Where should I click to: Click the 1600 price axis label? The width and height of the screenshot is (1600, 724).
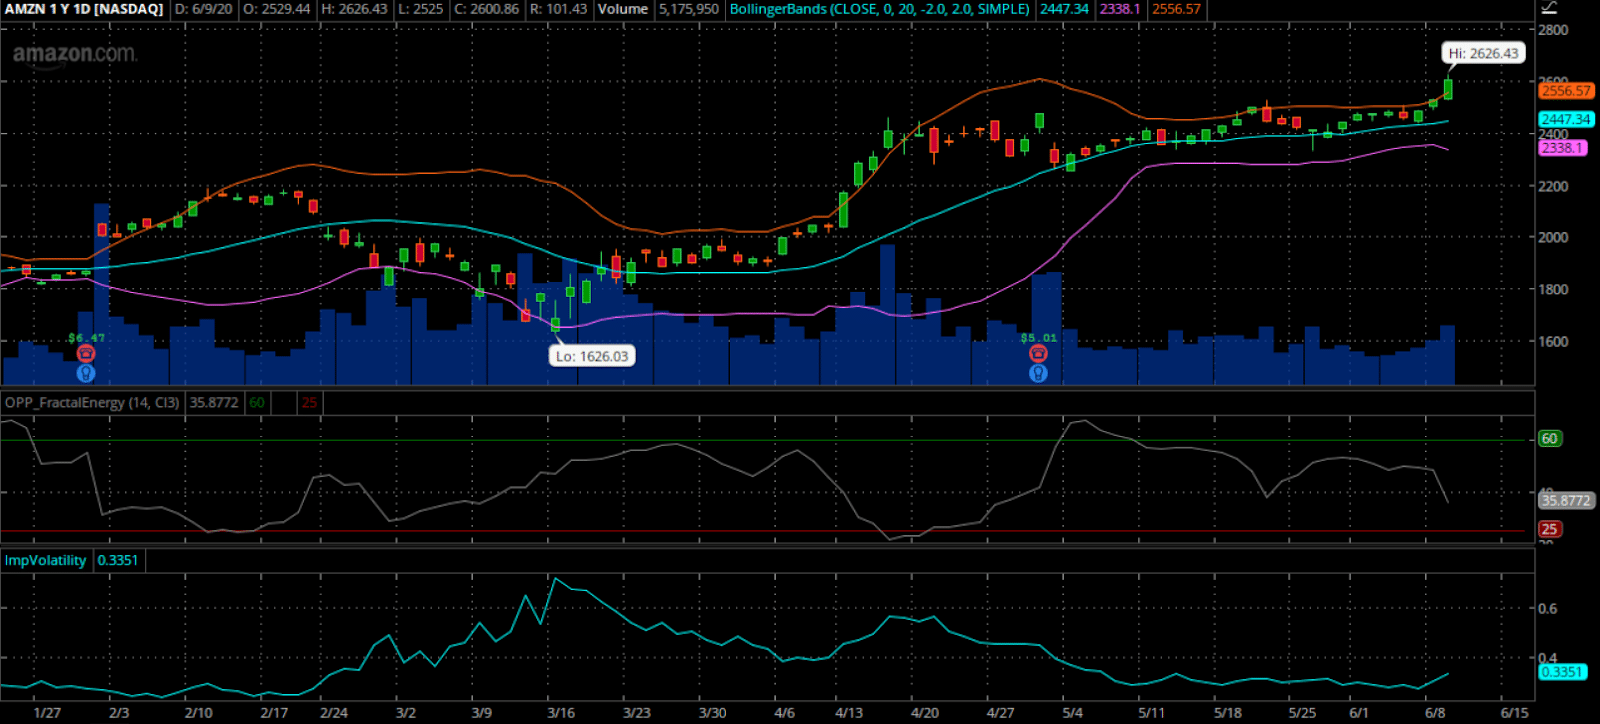coord(1554,341)
